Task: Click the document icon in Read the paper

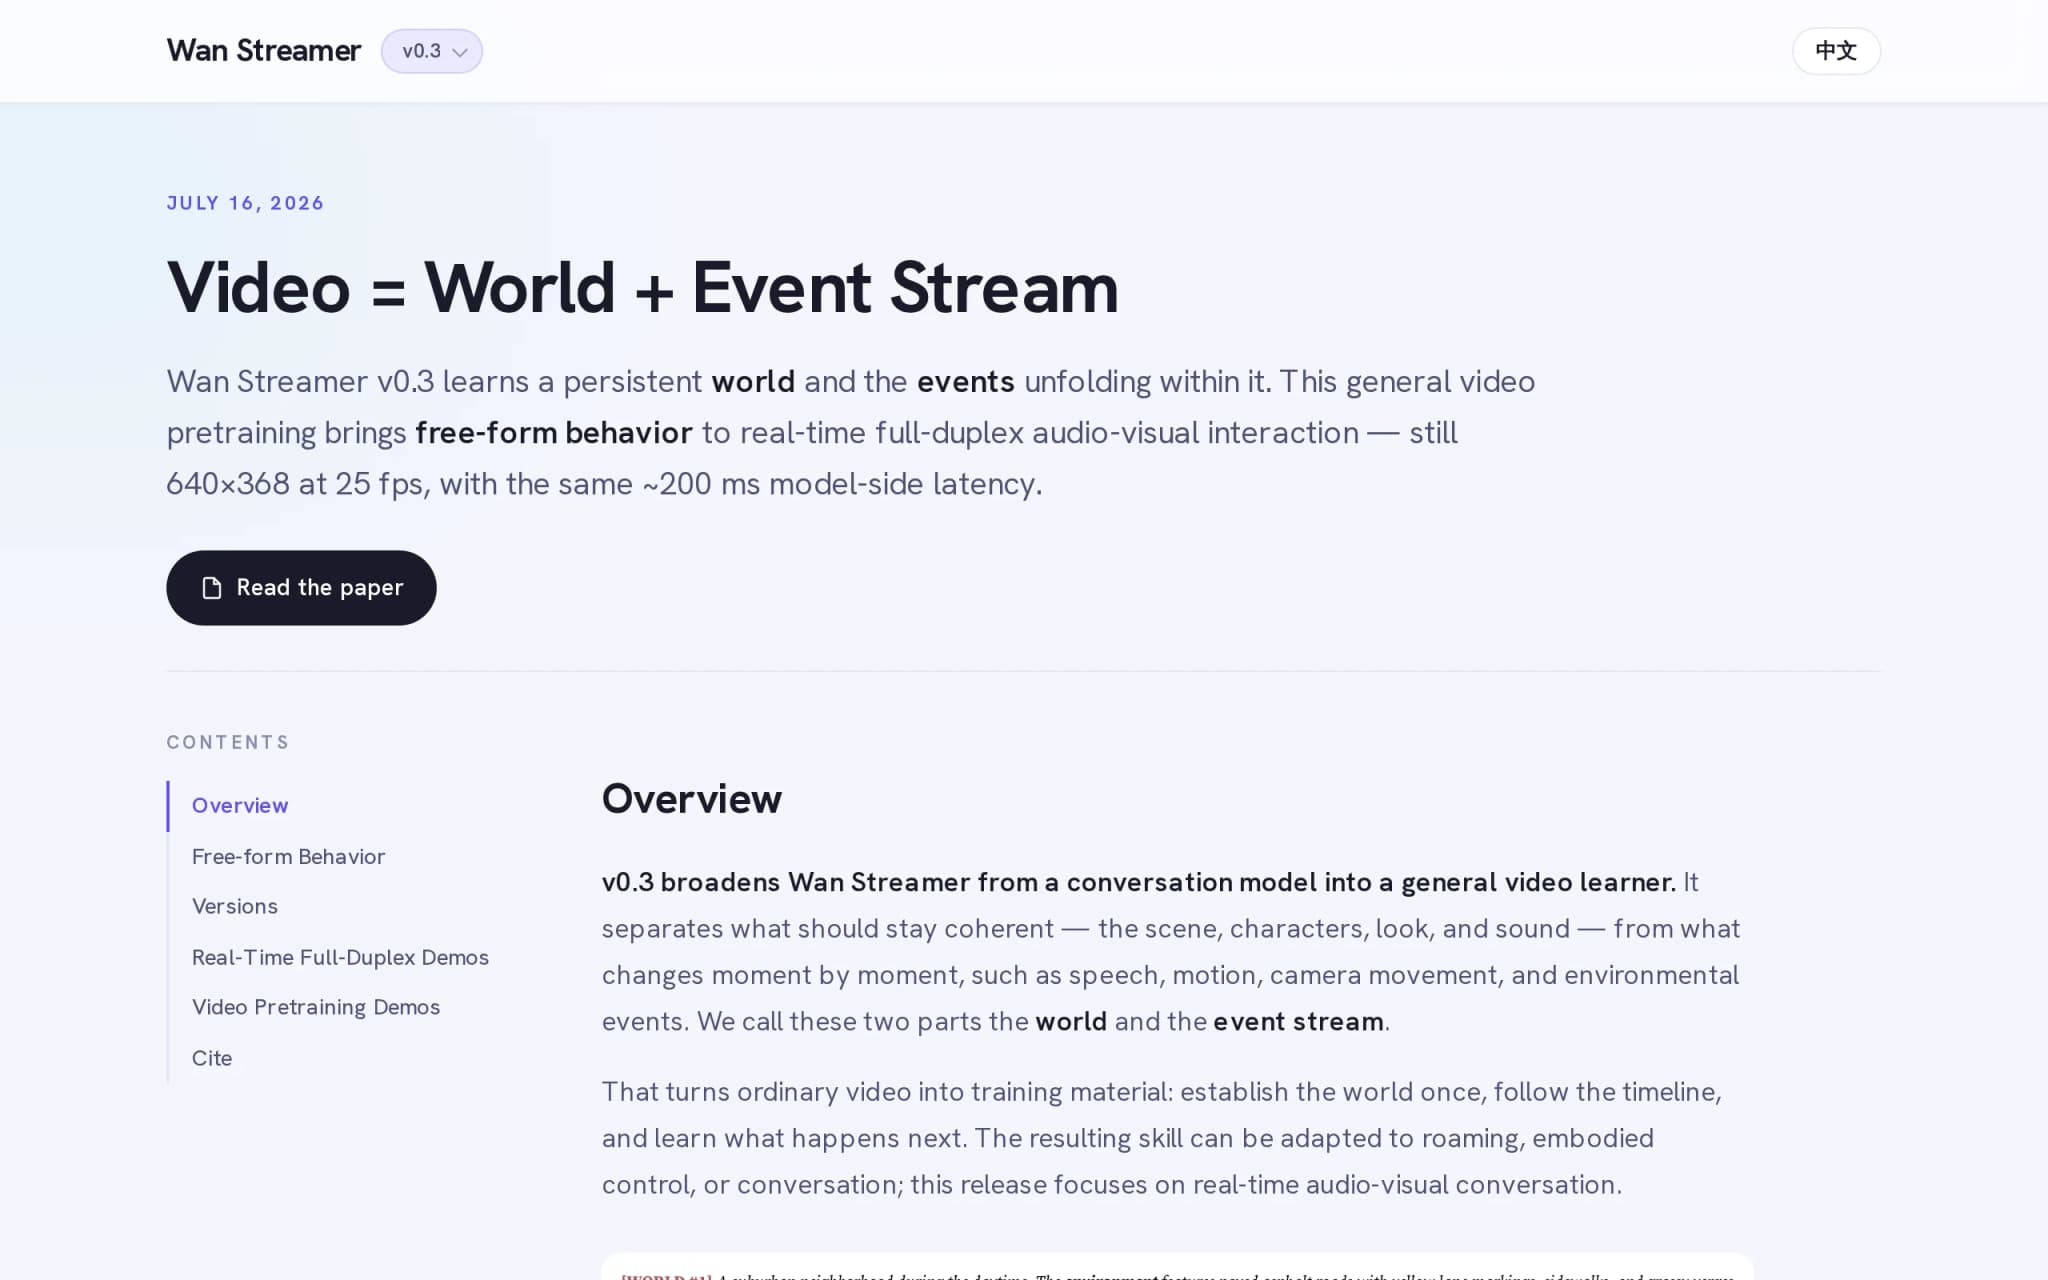Action: [212, 588]
